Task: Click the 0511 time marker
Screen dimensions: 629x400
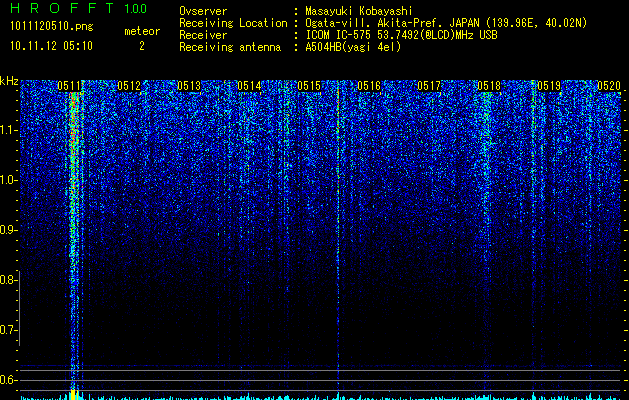Action: (70, 86)
